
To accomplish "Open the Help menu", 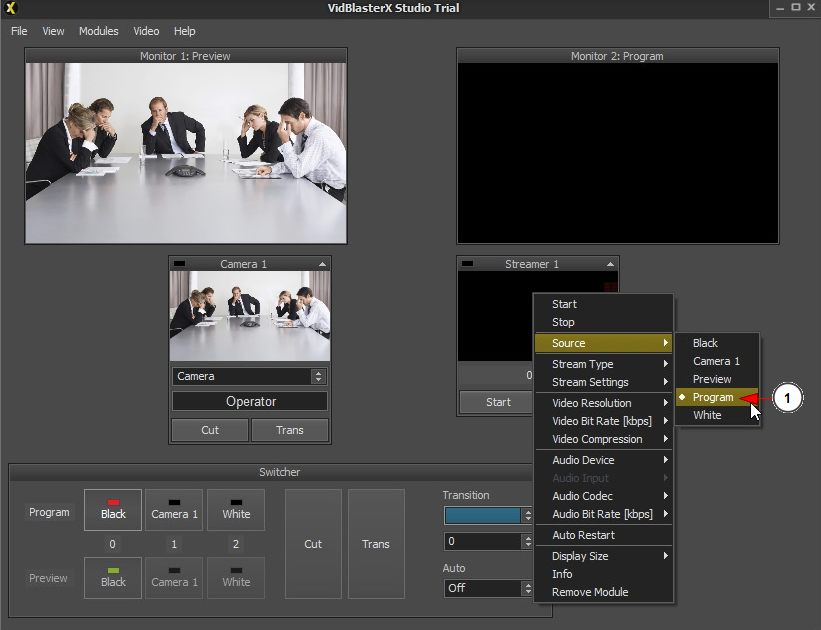I will [x=184, y=31].
